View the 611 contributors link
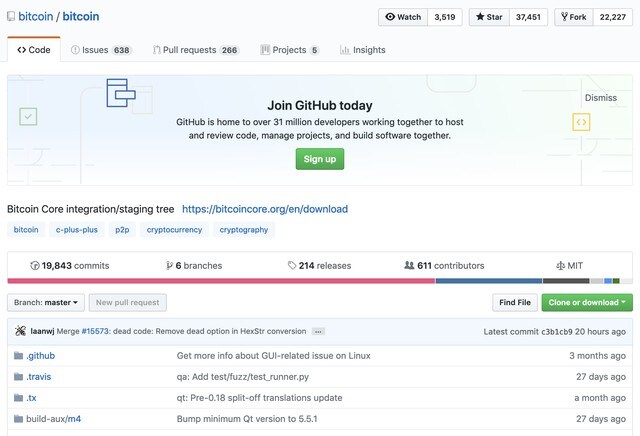 (444, 266)
